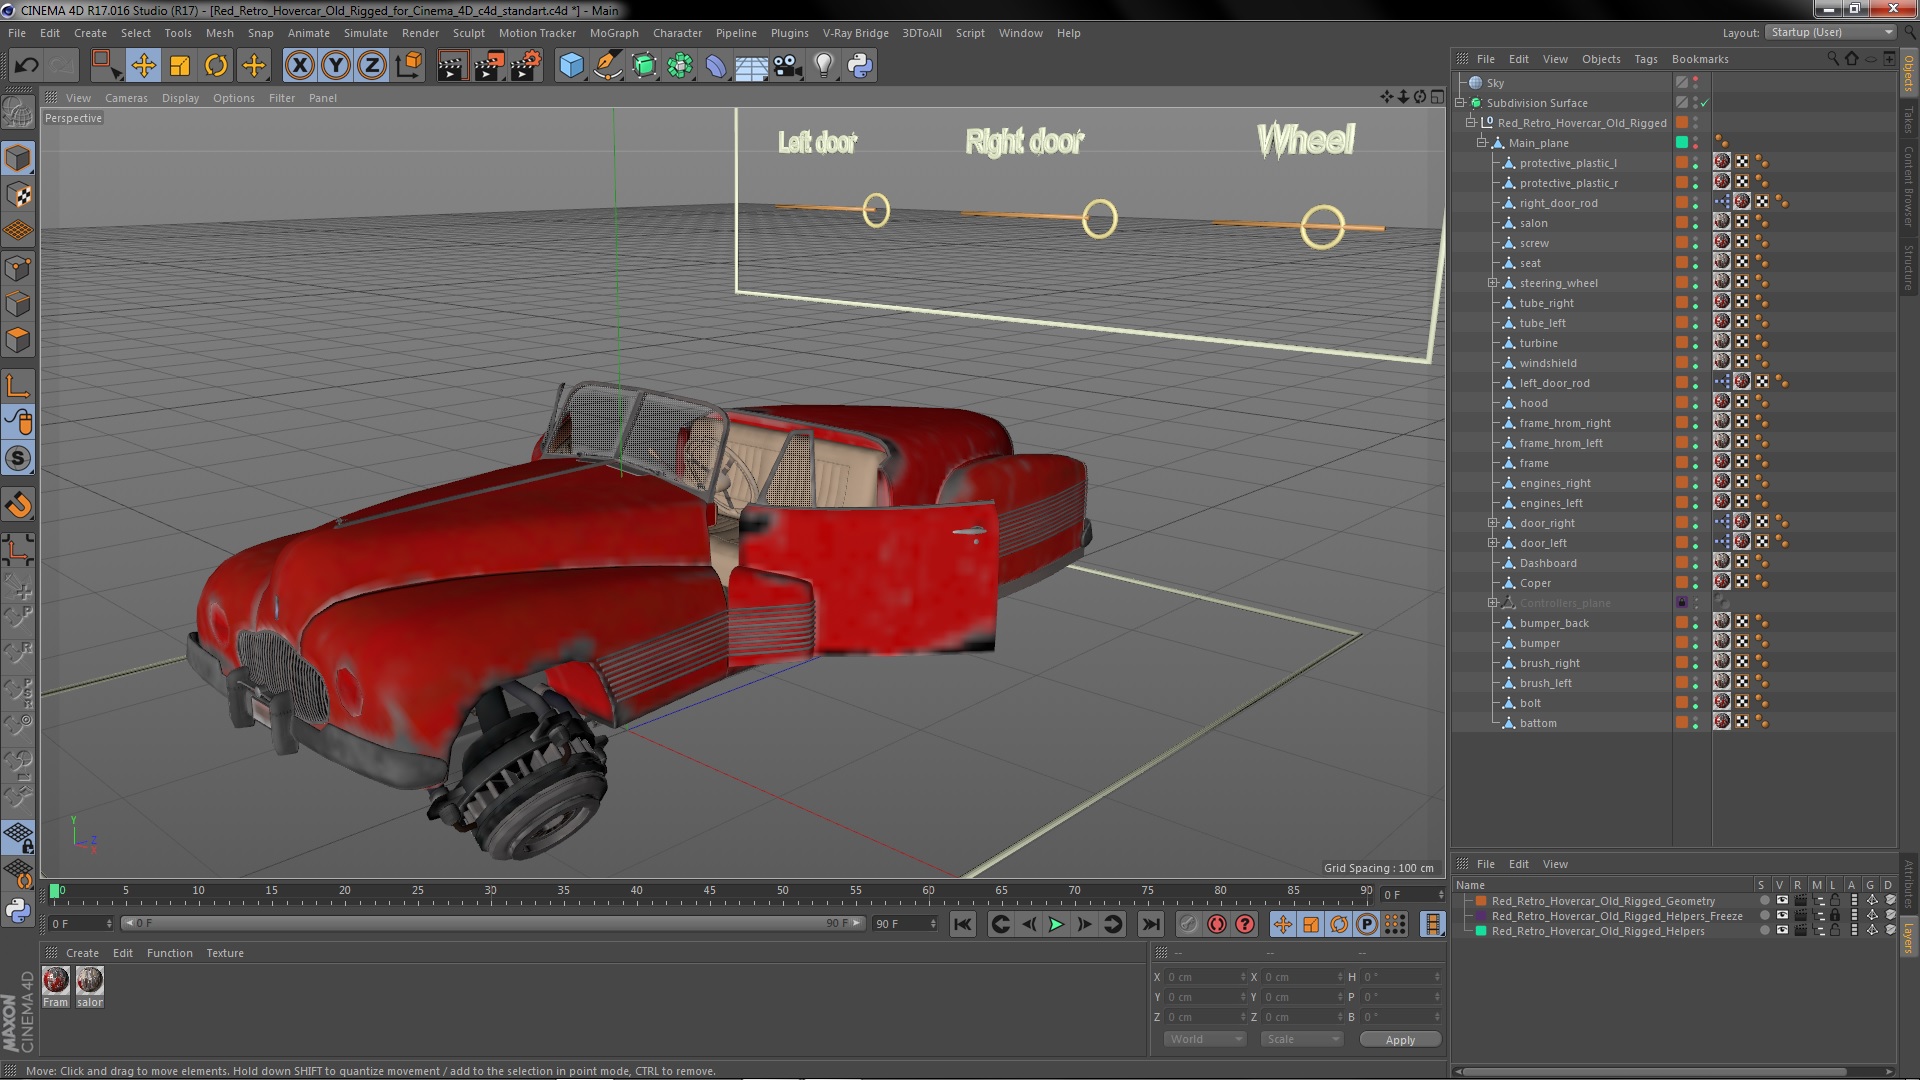Open the Layout dropdown Startup (User)
This screenshot has height=1080, width=1920.
tap(1830, 32)
